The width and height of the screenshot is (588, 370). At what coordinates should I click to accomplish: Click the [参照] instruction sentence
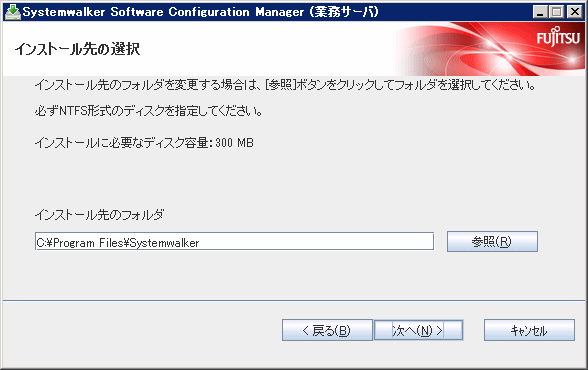coord(285,85)
